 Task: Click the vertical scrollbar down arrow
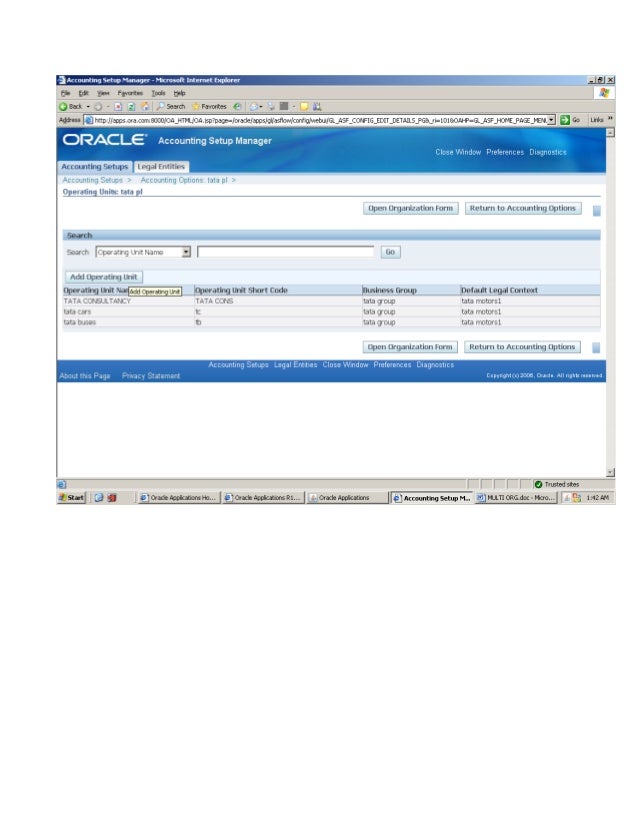pos(610,473)
